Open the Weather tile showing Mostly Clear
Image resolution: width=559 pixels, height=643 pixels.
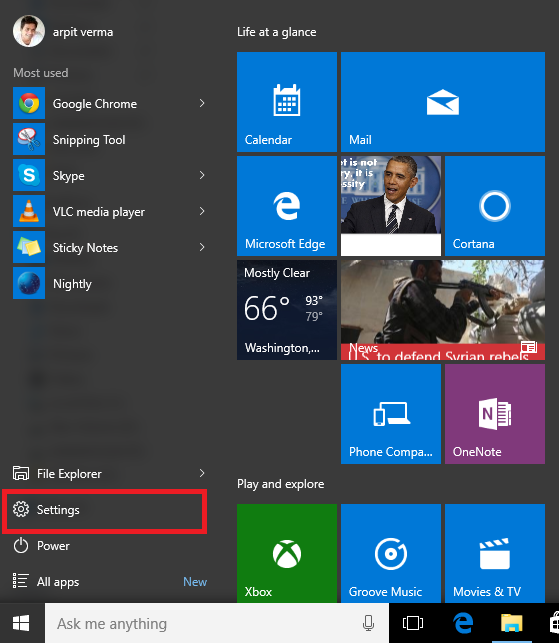[x=287, y=310]
